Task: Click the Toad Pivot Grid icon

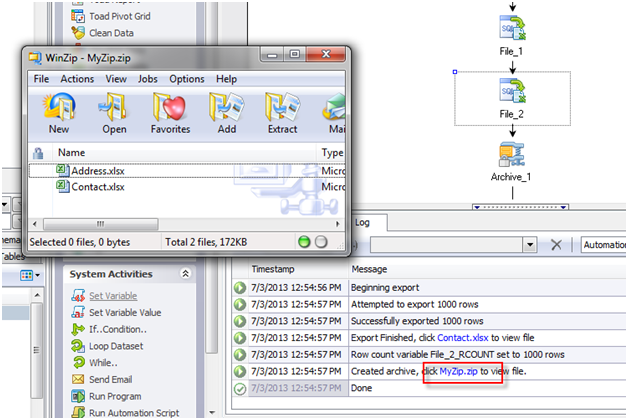Action: point(78,16)
